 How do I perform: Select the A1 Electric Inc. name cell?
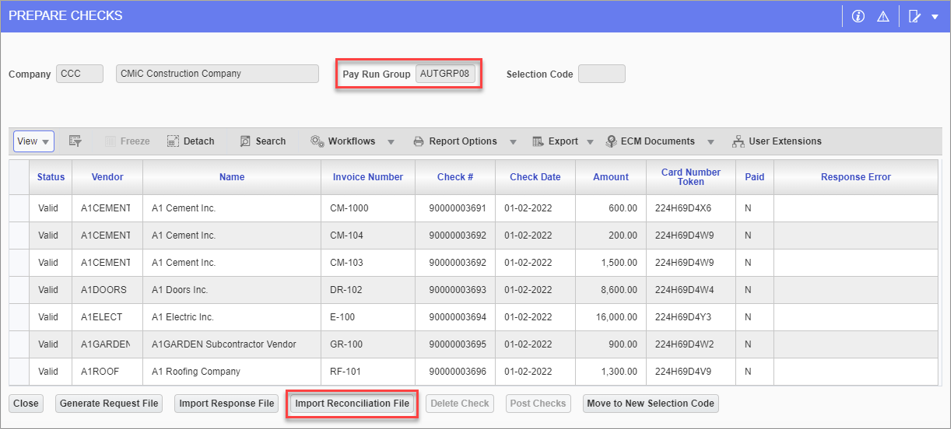pos(232,317)
